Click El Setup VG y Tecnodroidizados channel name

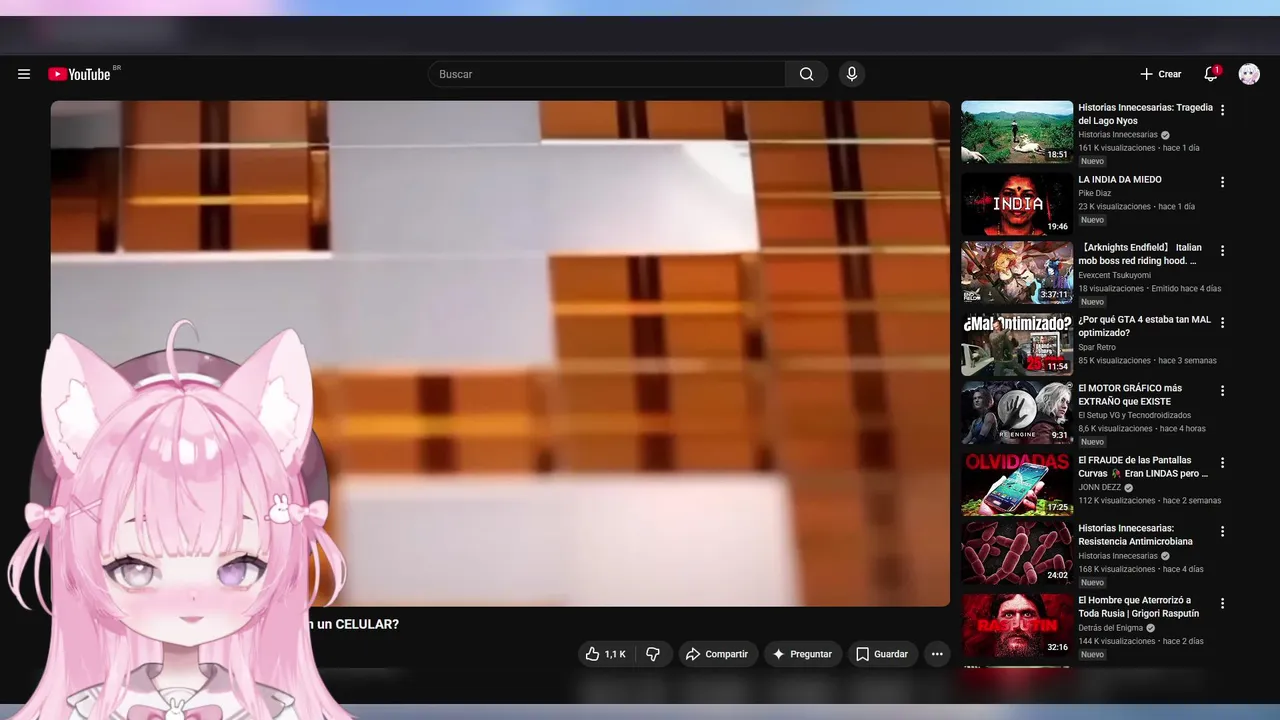pos(1134,415)
